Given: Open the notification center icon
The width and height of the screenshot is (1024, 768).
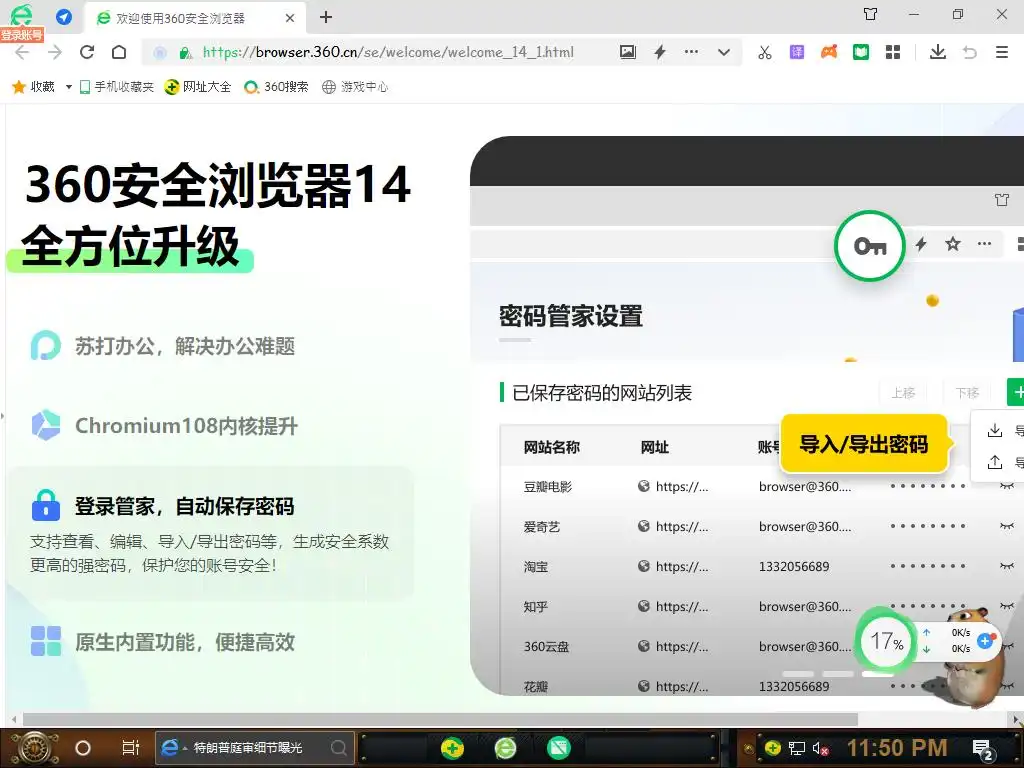Looking at the screenshot, I should click(x=982, y=749).
